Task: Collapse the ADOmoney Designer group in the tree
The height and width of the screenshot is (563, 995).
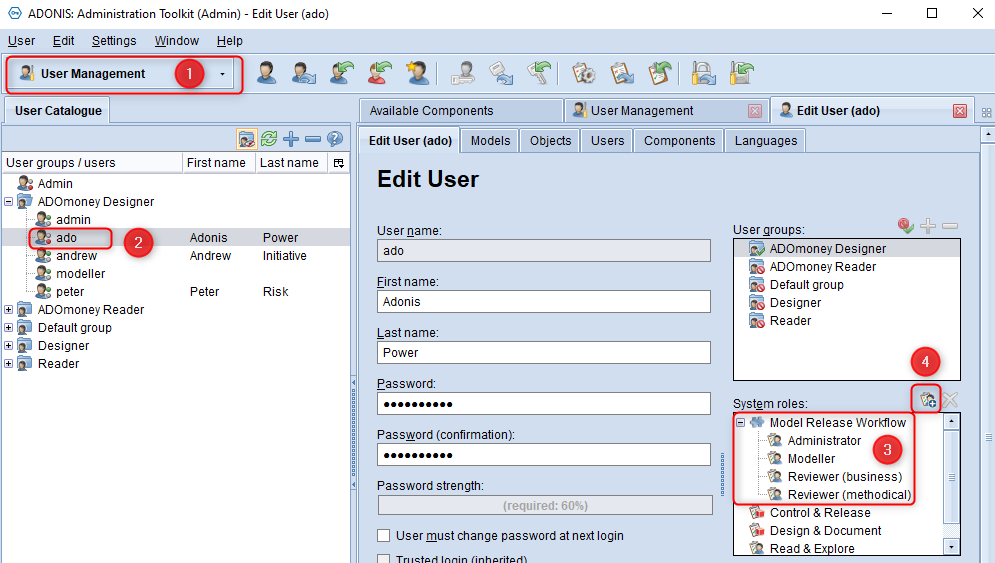Action: (x=8, y=201)
